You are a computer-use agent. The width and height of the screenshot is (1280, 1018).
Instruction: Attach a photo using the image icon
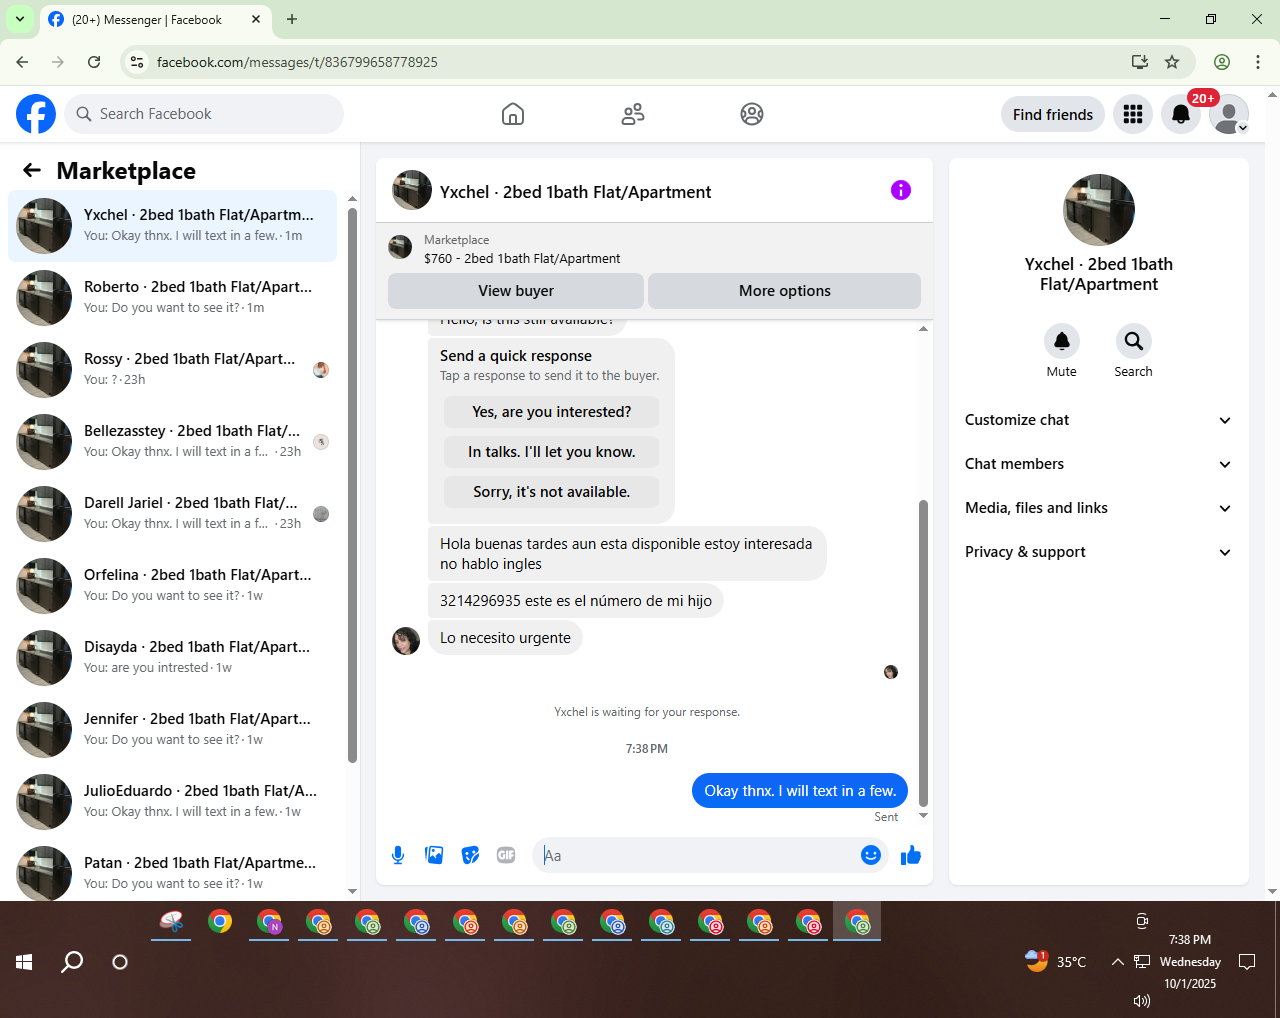coord(434,855)
